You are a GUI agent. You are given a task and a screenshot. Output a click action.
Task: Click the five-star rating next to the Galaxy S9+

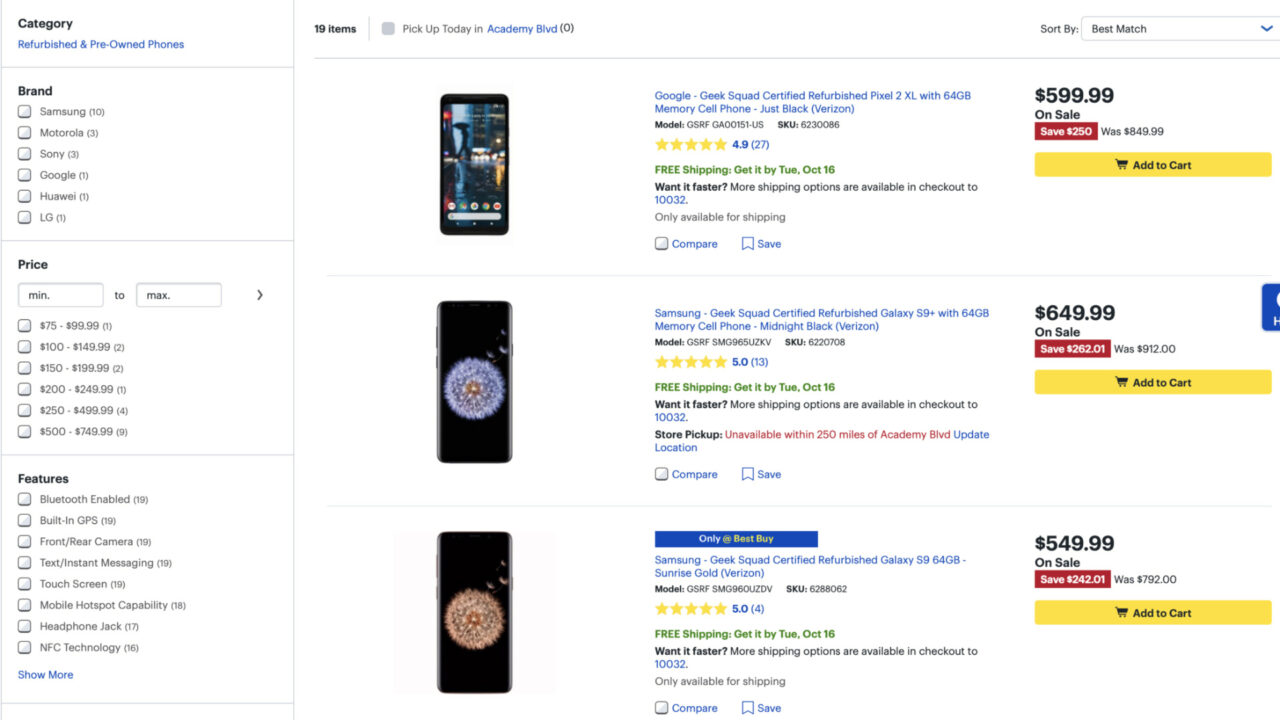click(688, 361)
